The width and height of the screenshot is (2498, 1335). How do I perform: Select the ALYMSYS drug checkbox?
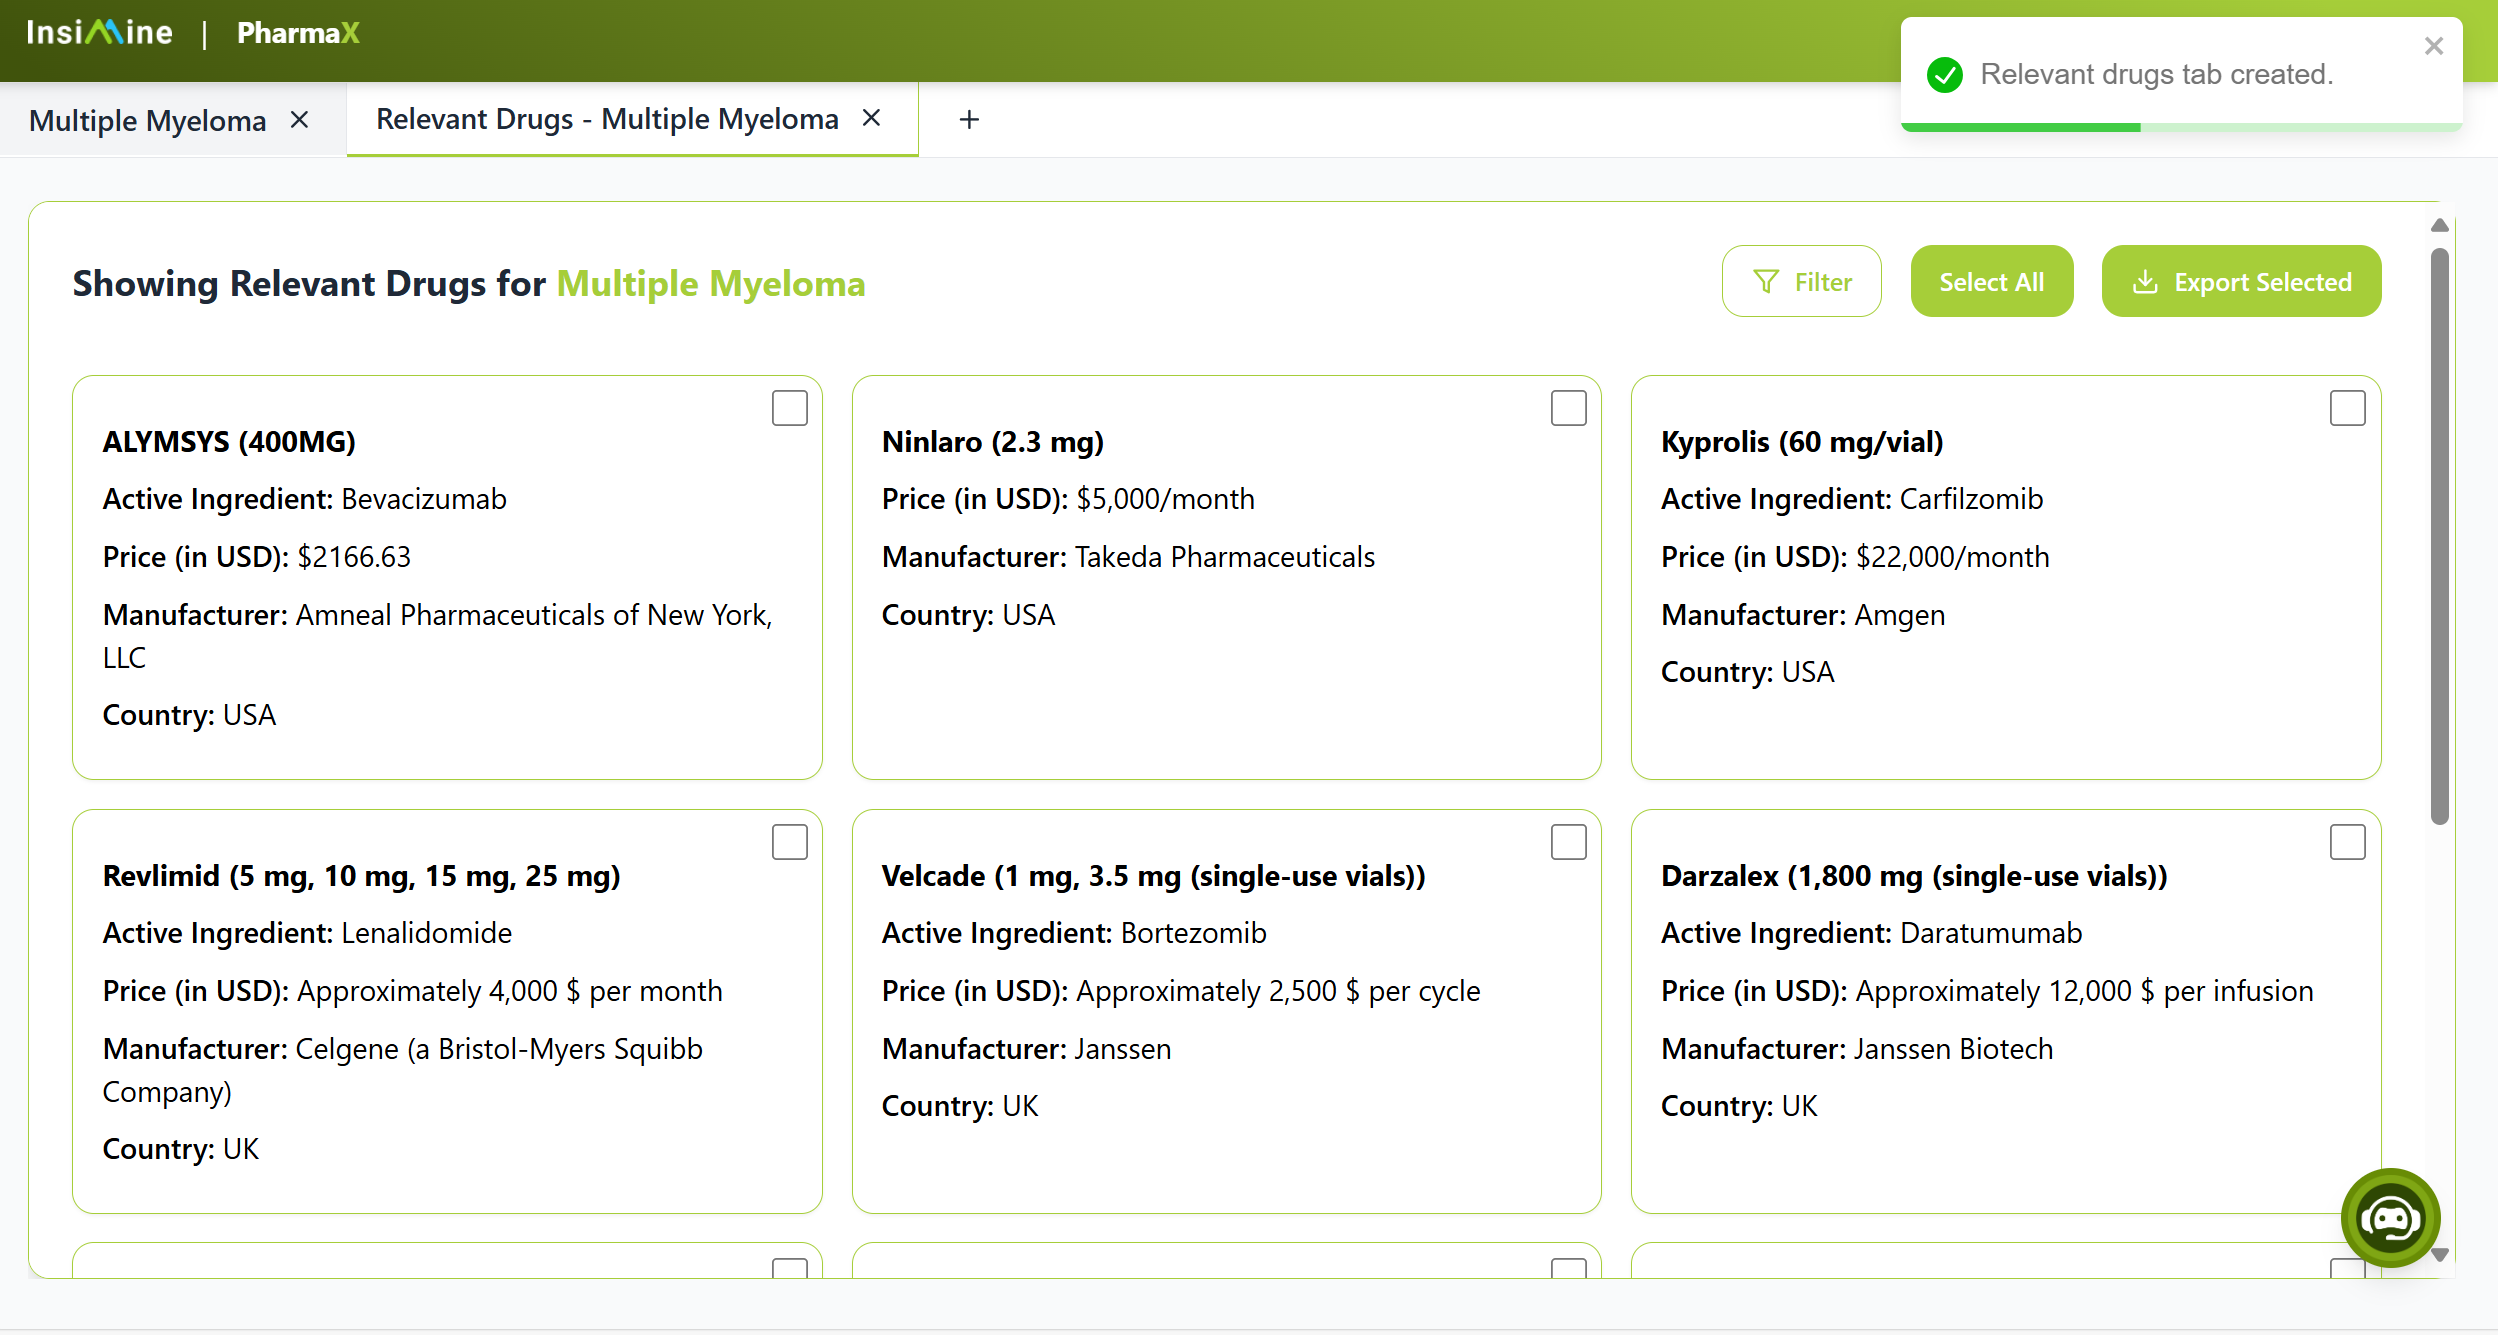(789, 408)
